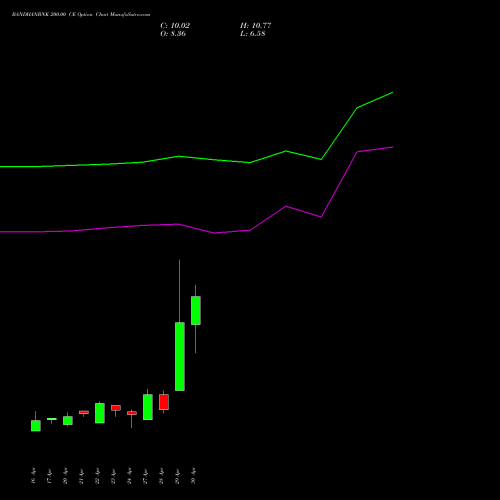Select the 29 Apr date label

[177, 476]
